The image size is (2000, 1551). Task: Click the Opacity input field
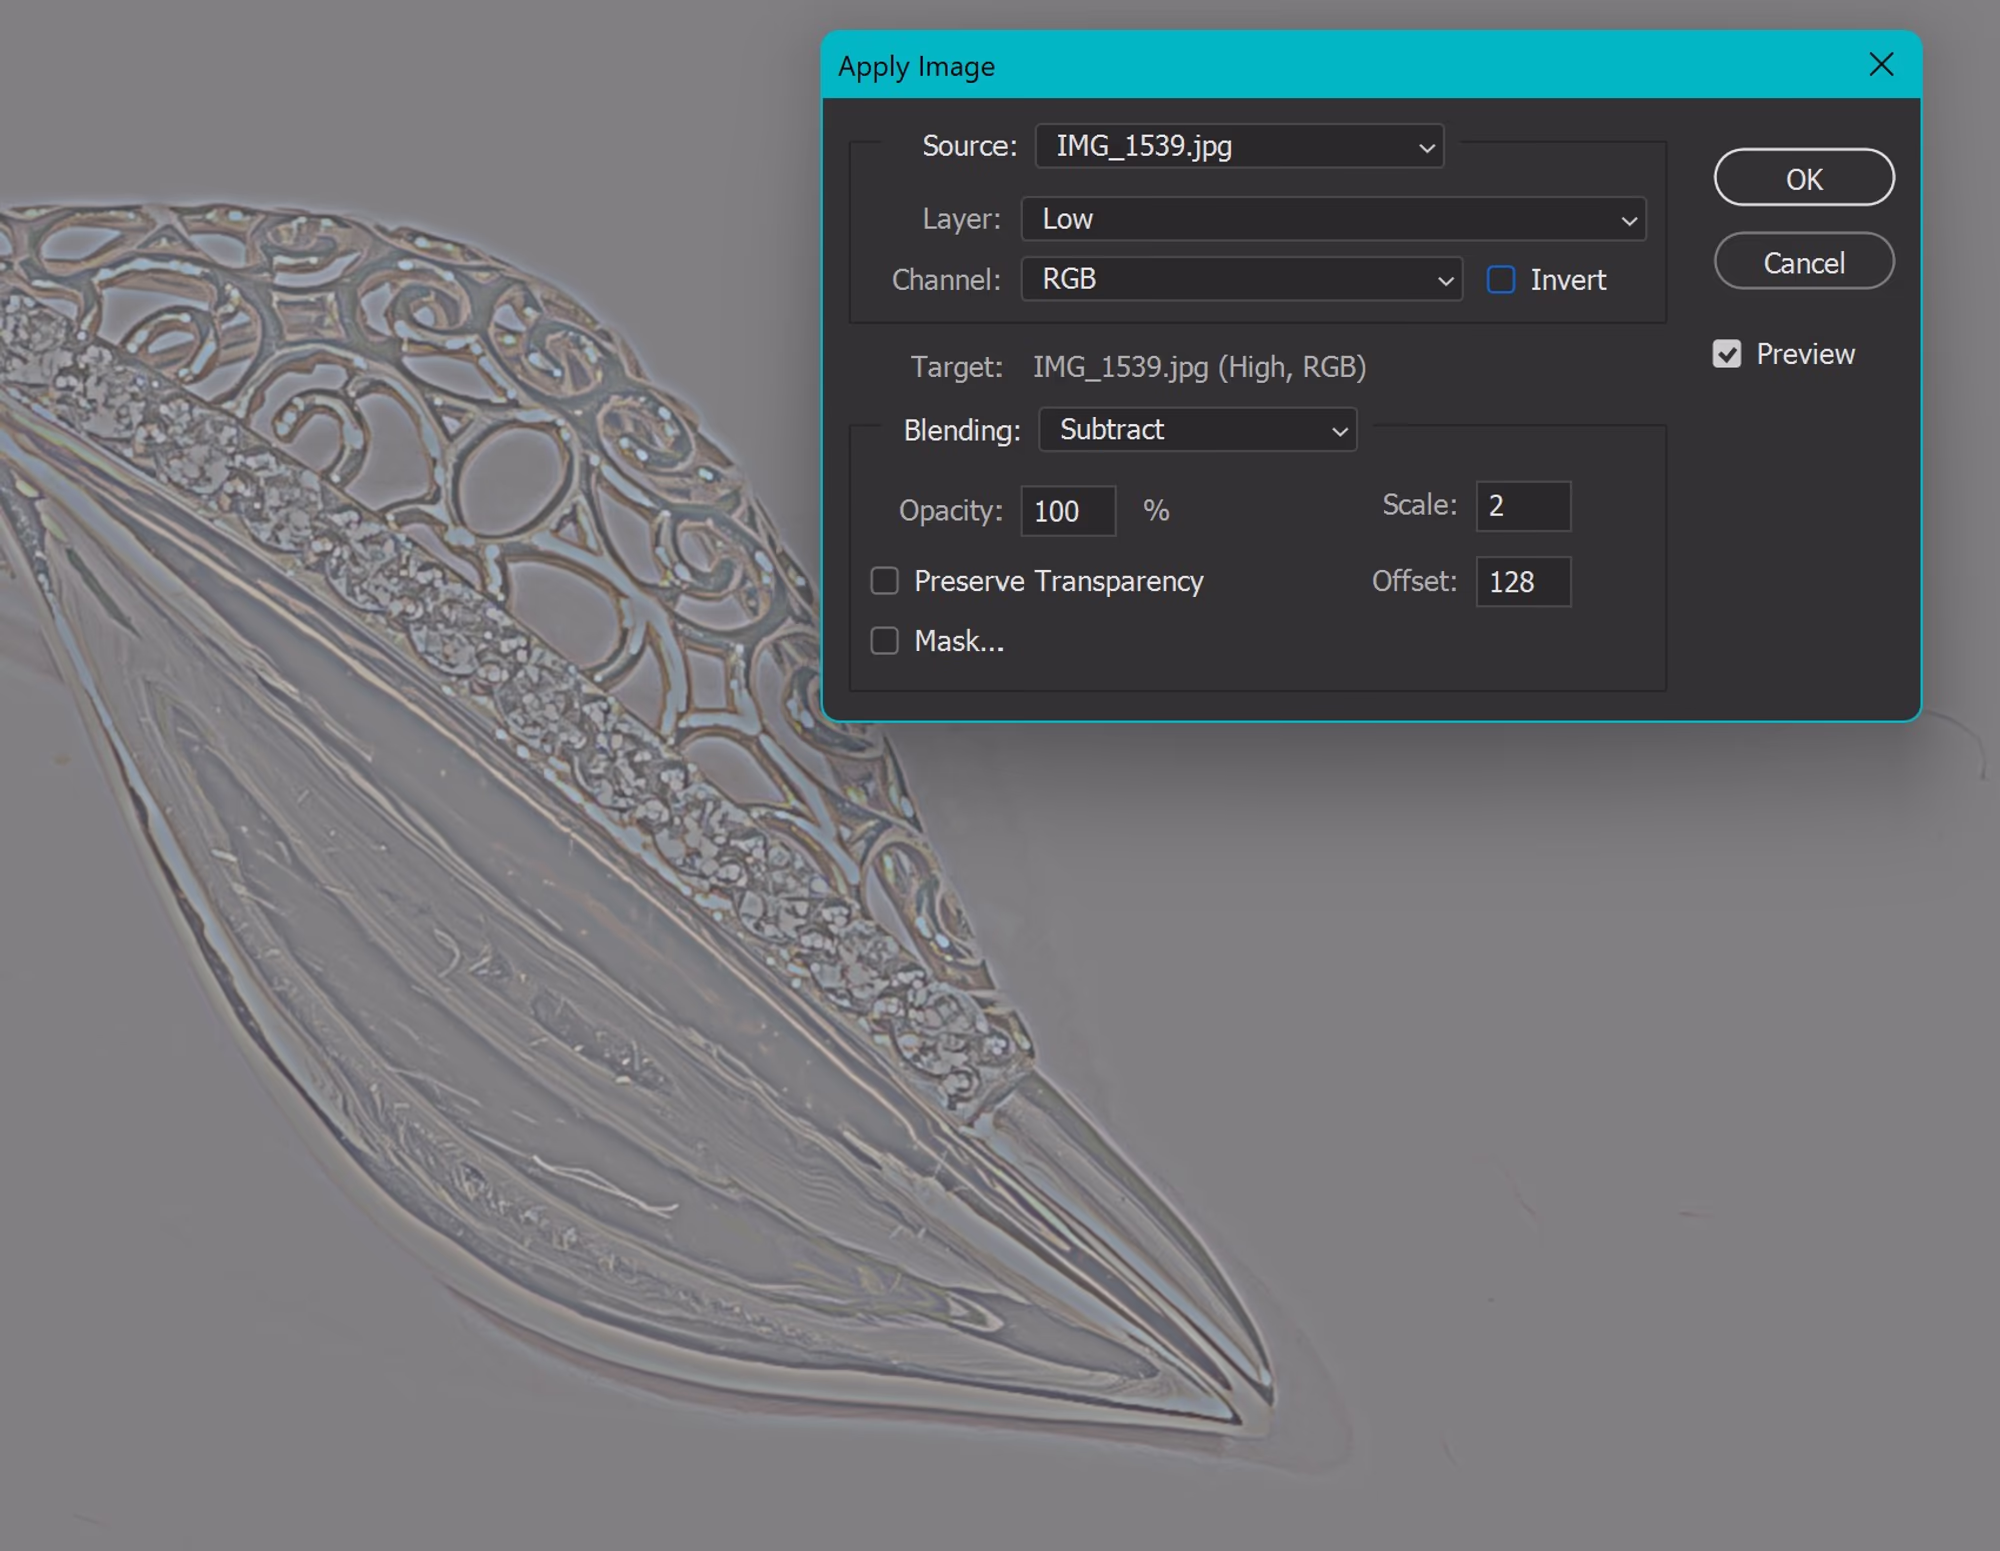point(1067,511)
